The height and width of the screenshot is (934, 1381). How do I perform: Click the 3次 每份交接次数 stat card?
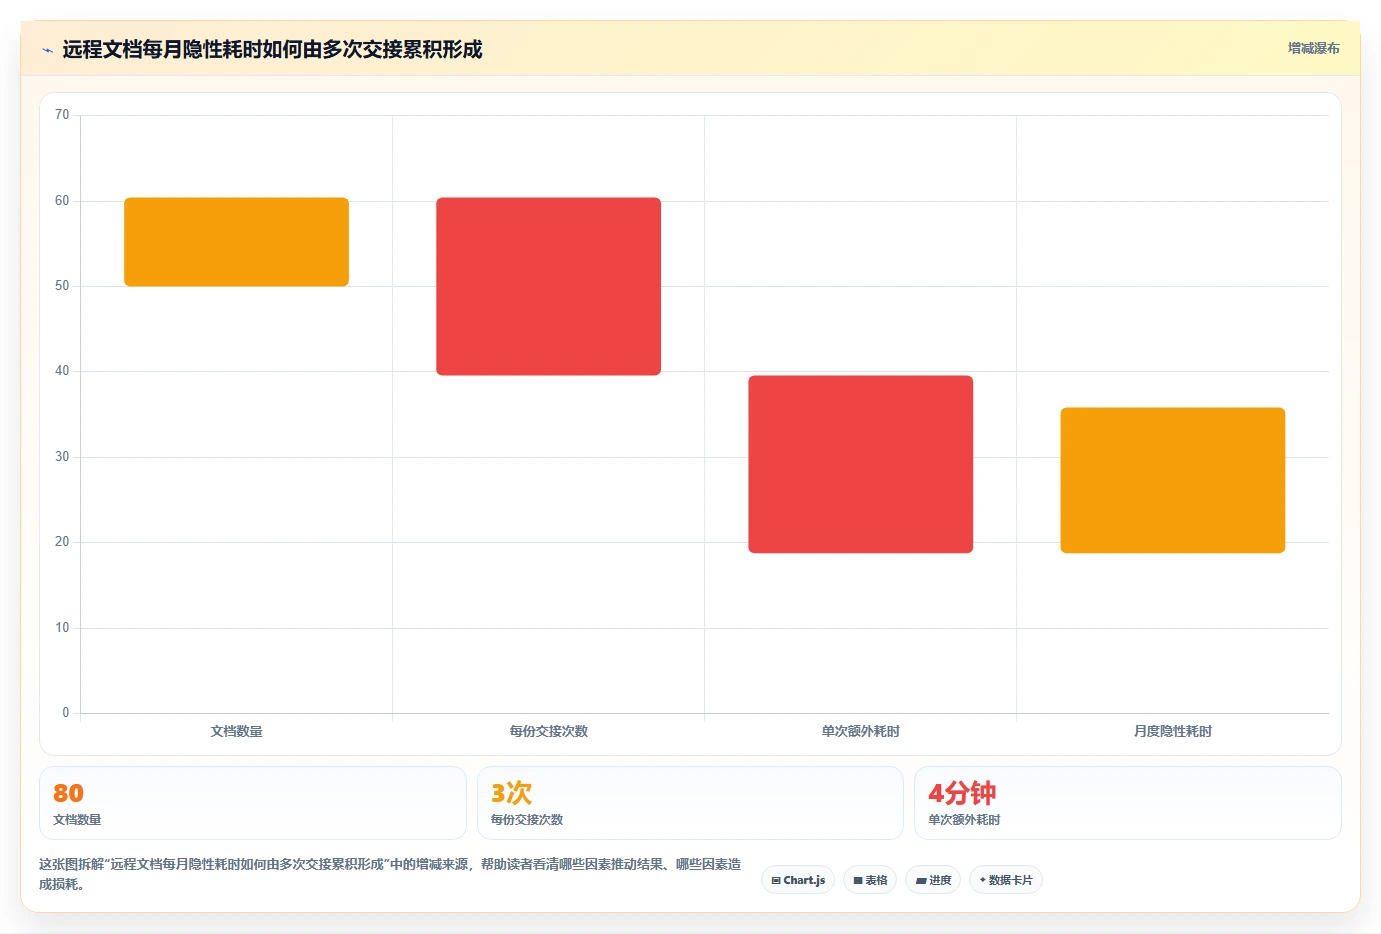pos(690,803)
